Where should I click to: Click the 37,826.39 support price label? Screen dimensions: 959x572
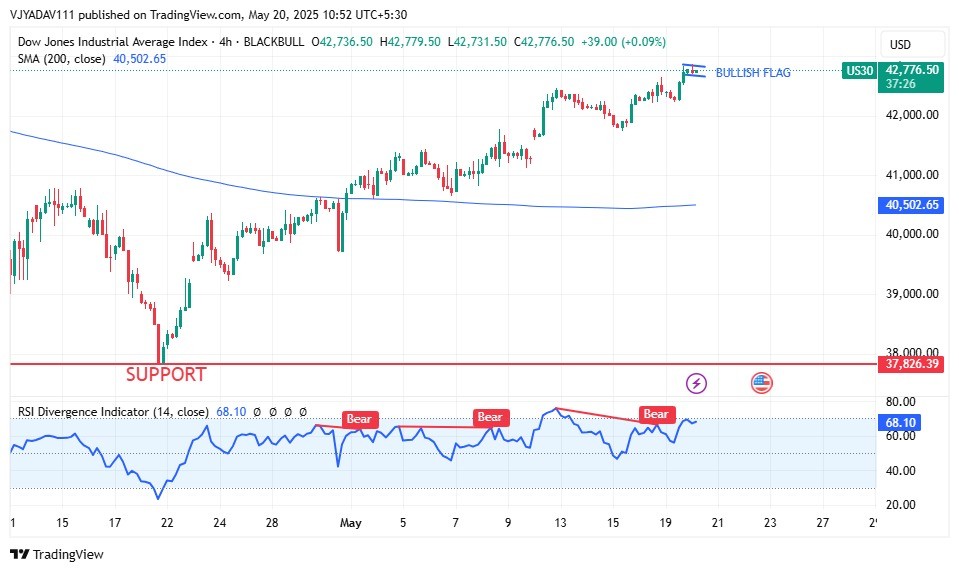[x=911, y=364]
